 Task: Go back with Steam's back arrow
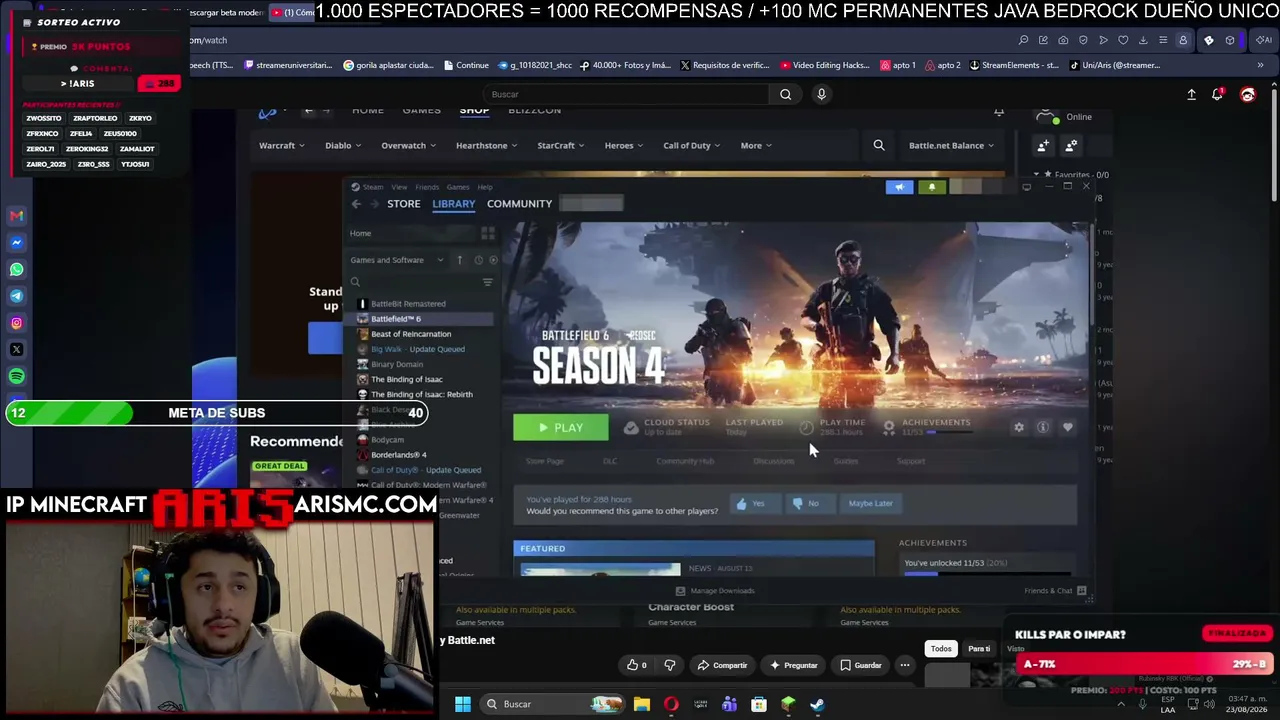pos(356,204)
